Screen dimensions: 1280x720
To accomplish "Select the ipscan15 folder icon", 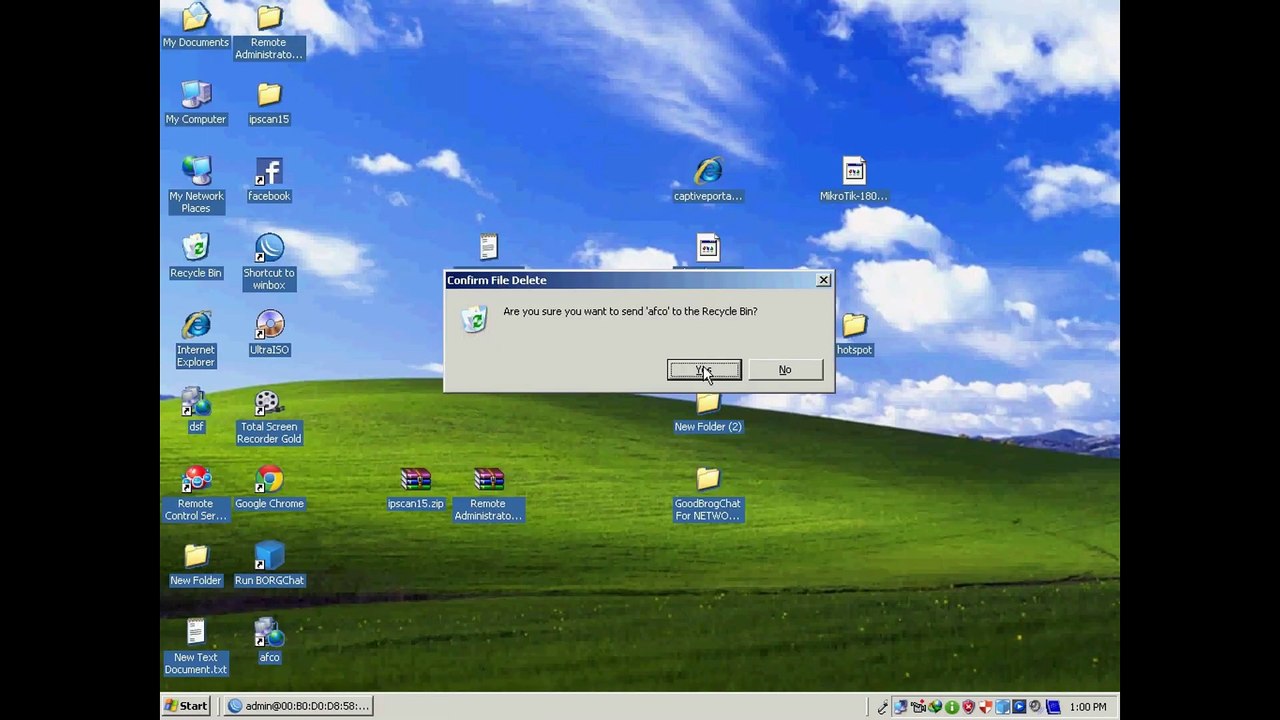I will click(269, 103).
